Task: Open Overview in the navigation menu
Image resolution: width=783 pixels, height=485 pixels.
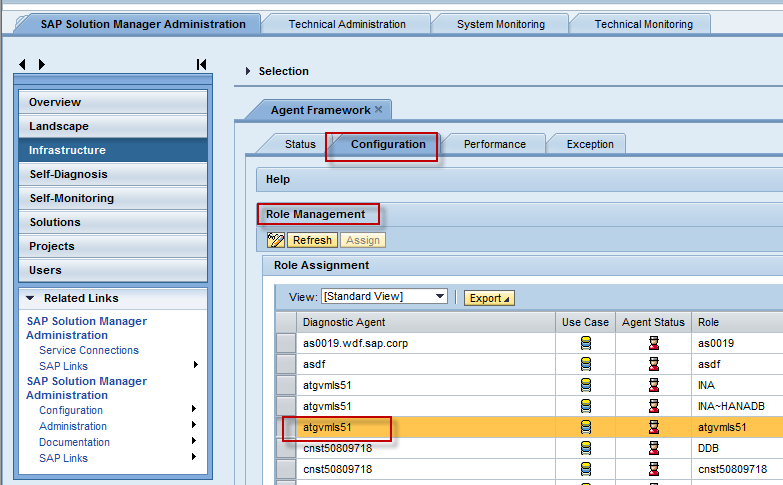Action: coord(113,102)
